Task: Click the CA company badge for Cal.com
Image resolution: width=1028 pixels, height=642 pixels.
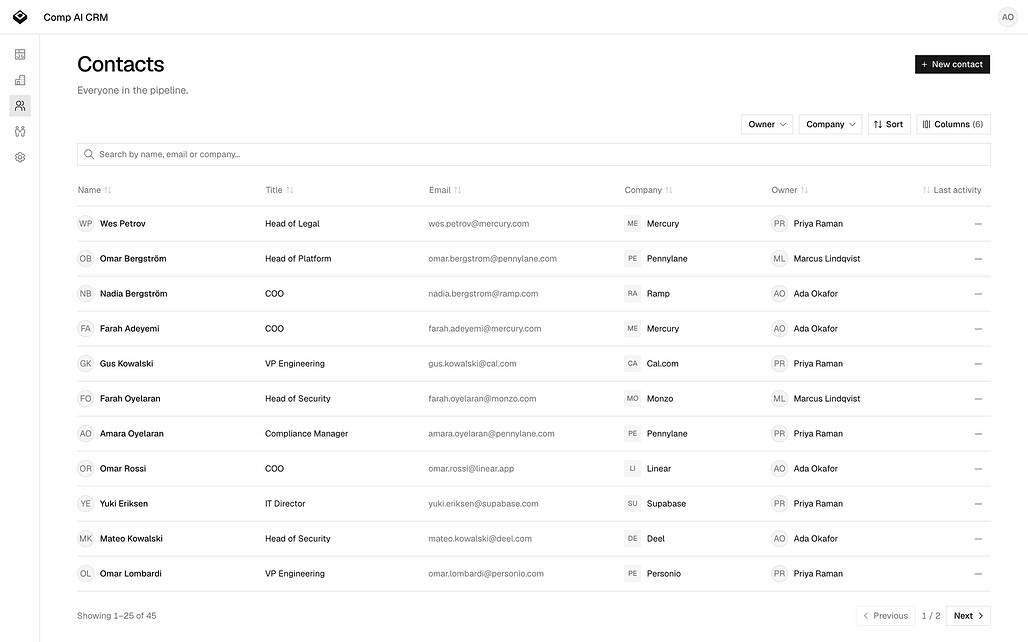Action: coord(632,363)
